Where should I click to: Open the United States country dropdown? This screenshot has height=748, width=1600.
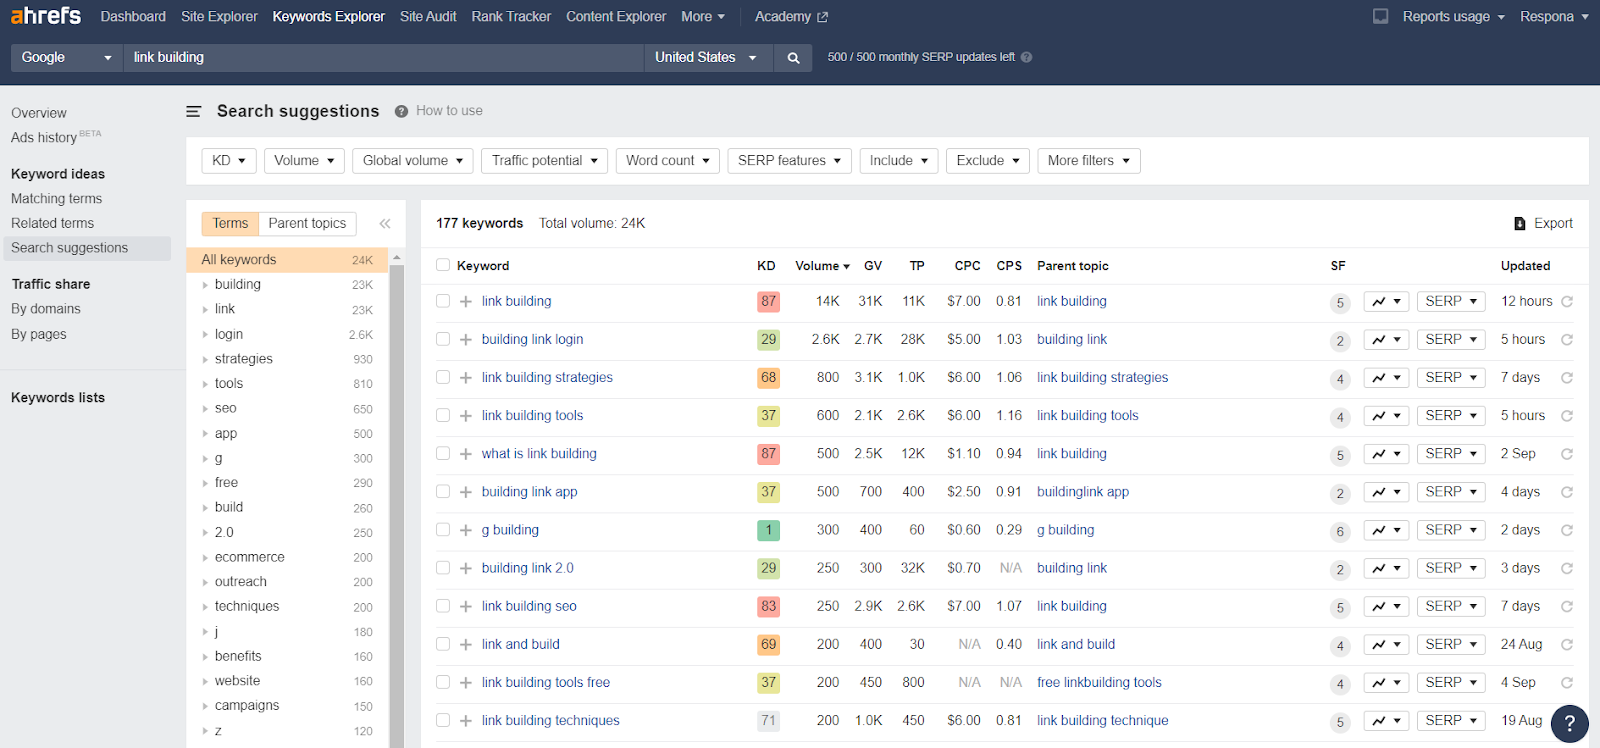coord(708,58)
